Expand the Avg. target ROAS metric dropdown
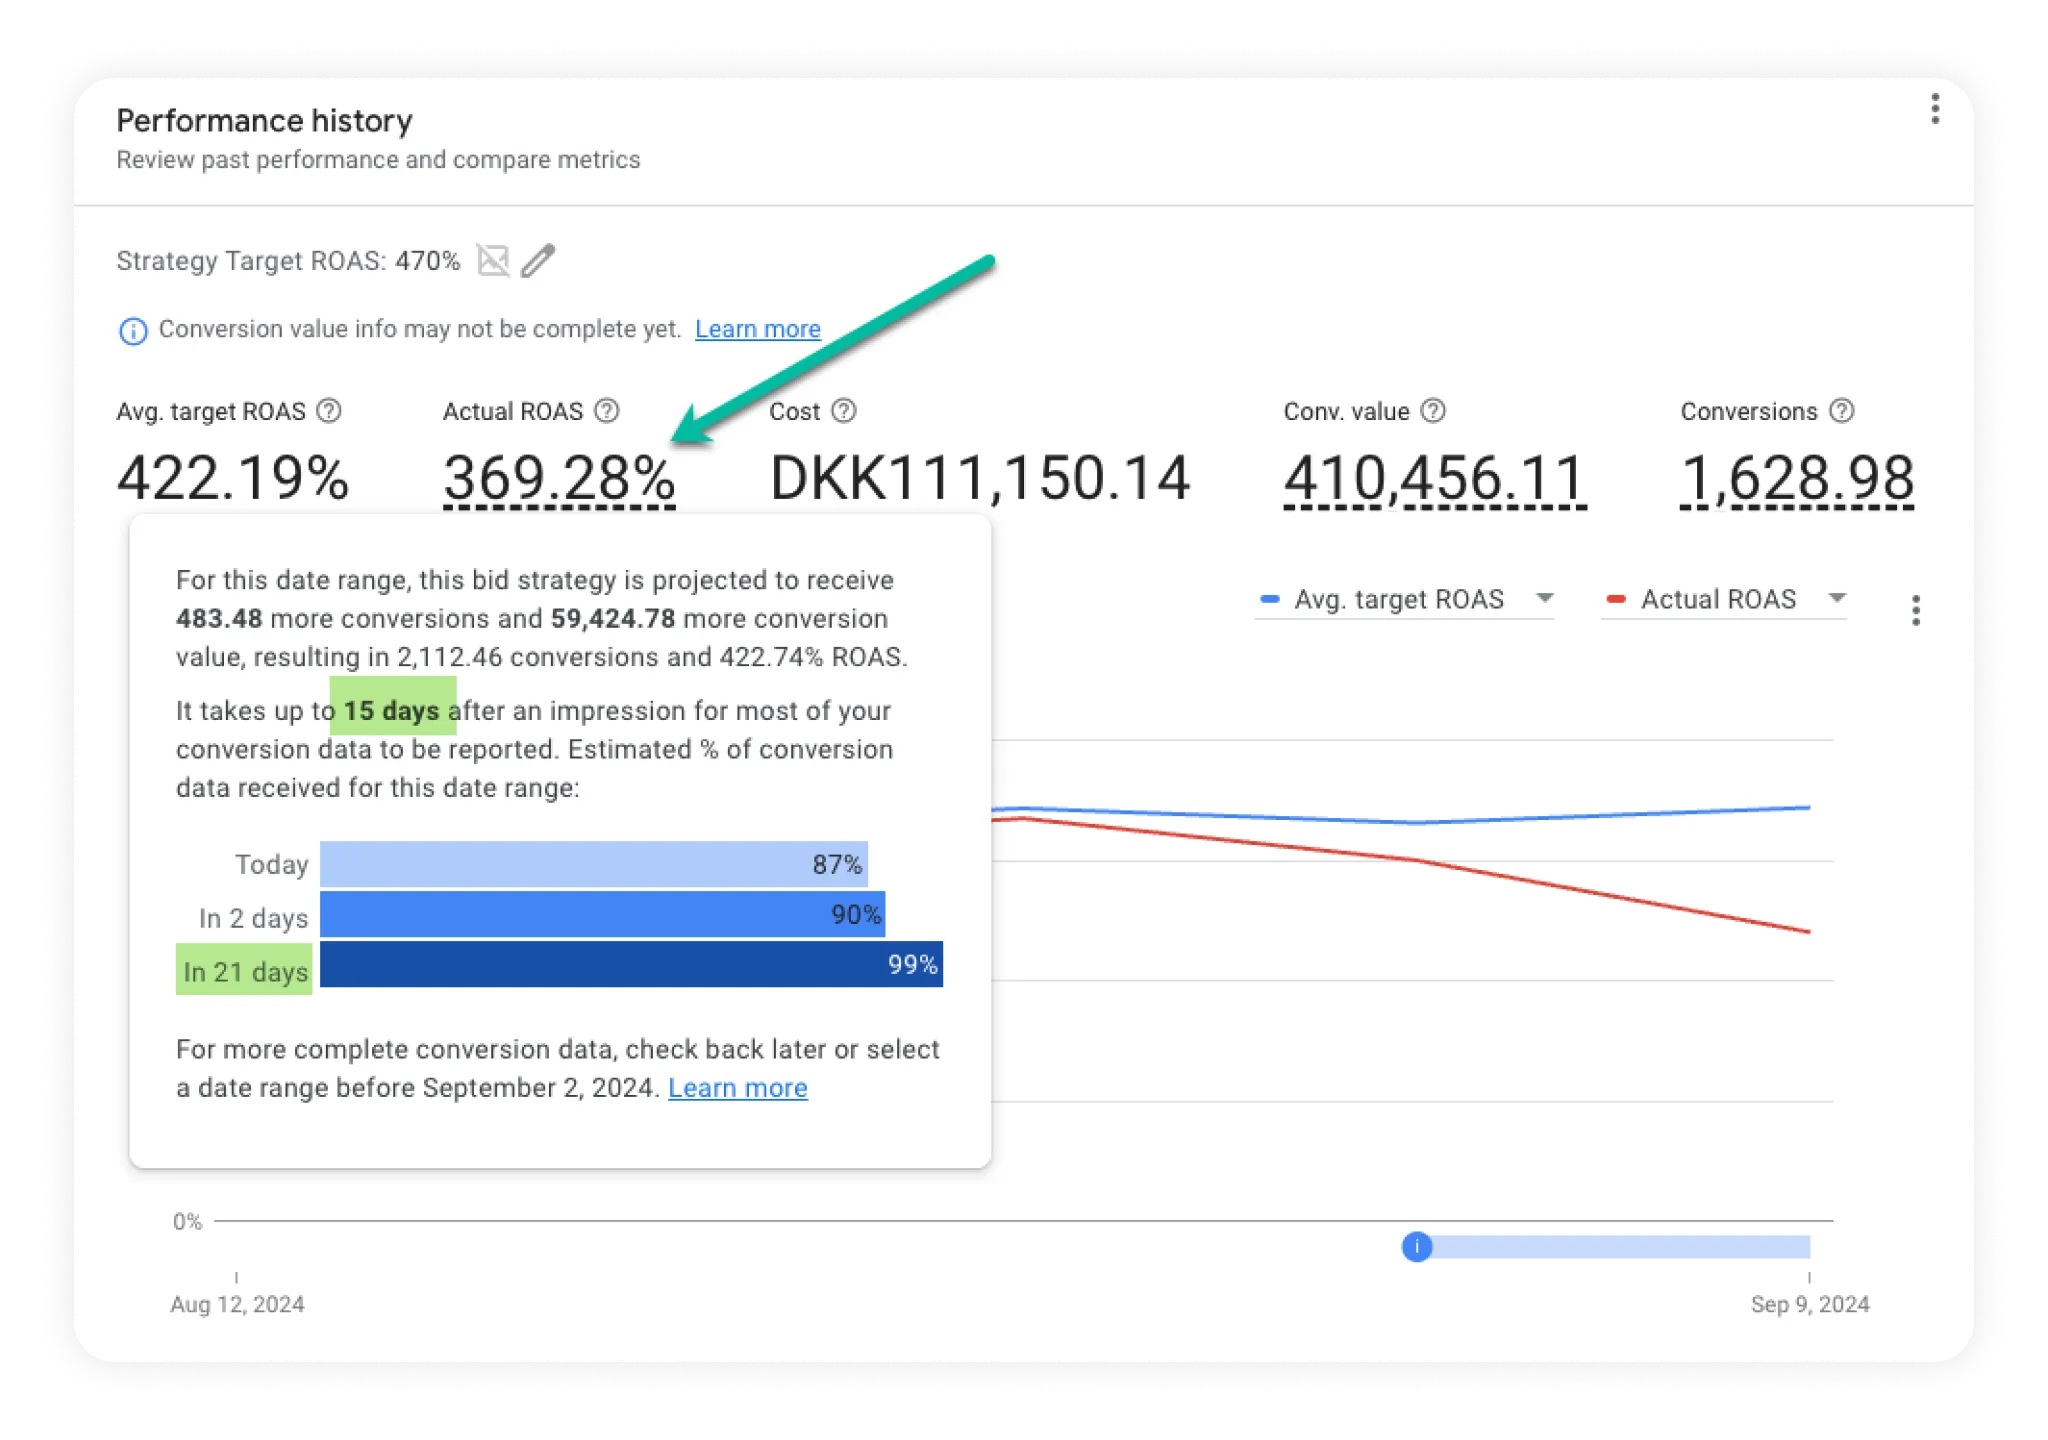2048x1440 pixels. click(1405, 599)
